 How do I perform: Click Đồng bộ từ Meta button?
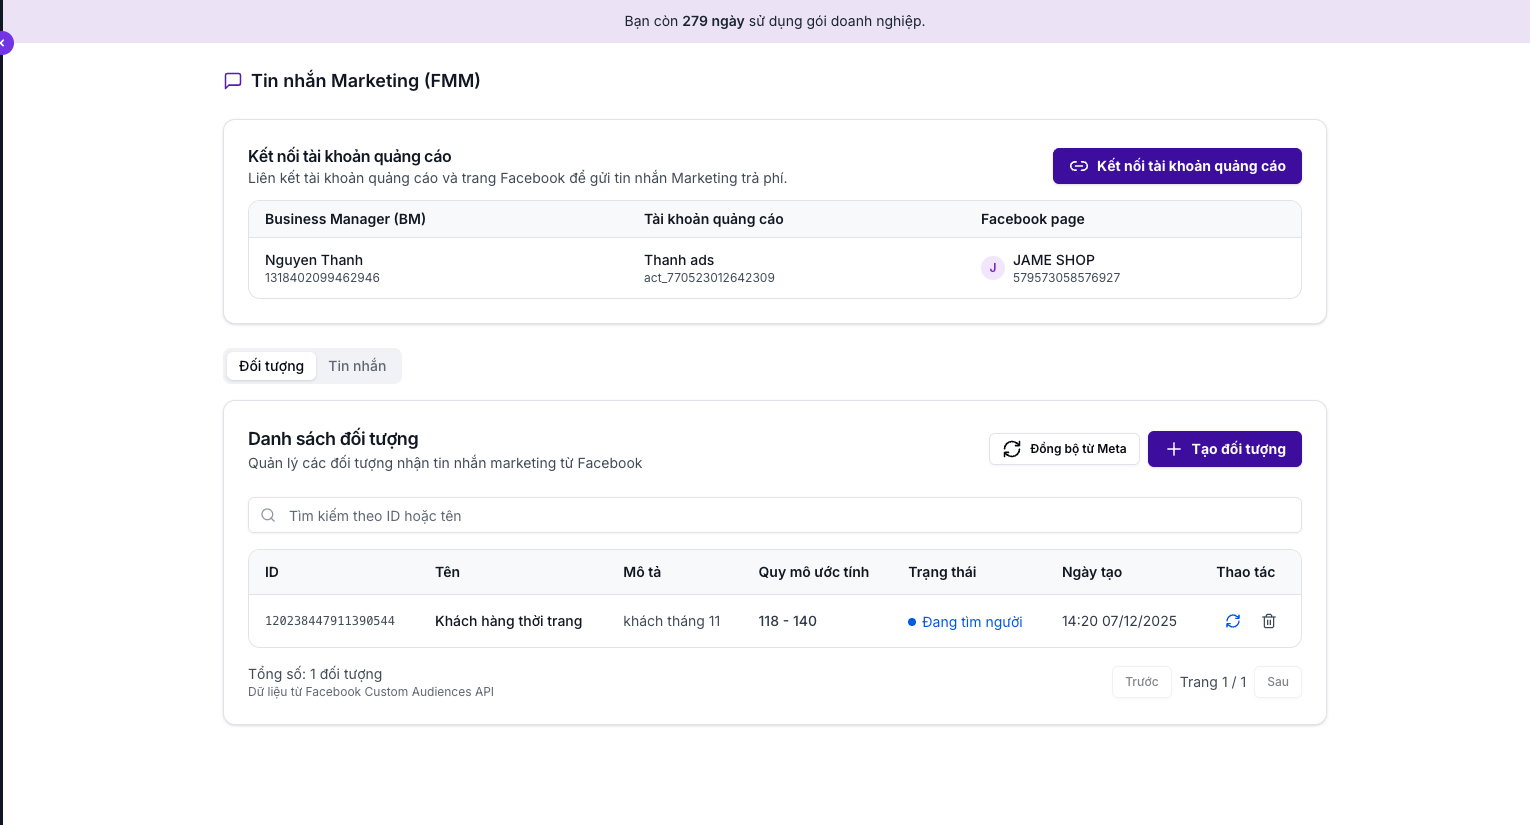[1064, 449]
